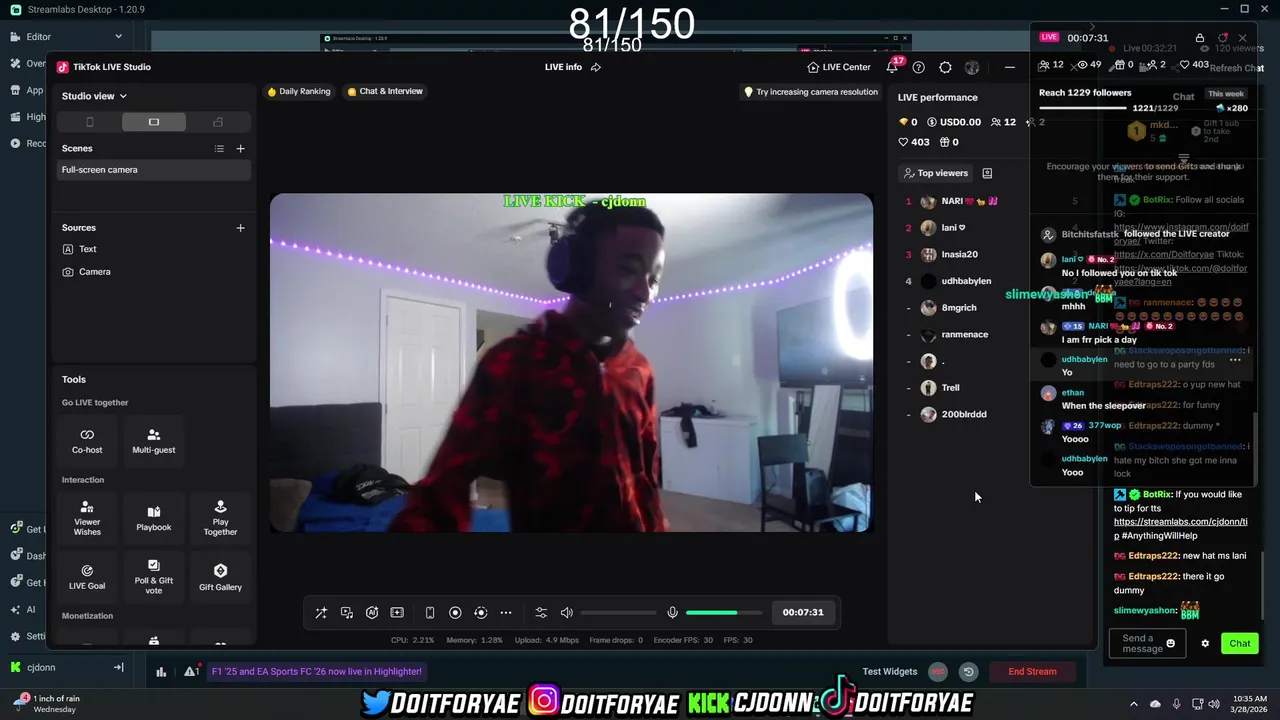1280x720 pixels.
Task: Start recording with the record button
Action: (x=455, y=613)
